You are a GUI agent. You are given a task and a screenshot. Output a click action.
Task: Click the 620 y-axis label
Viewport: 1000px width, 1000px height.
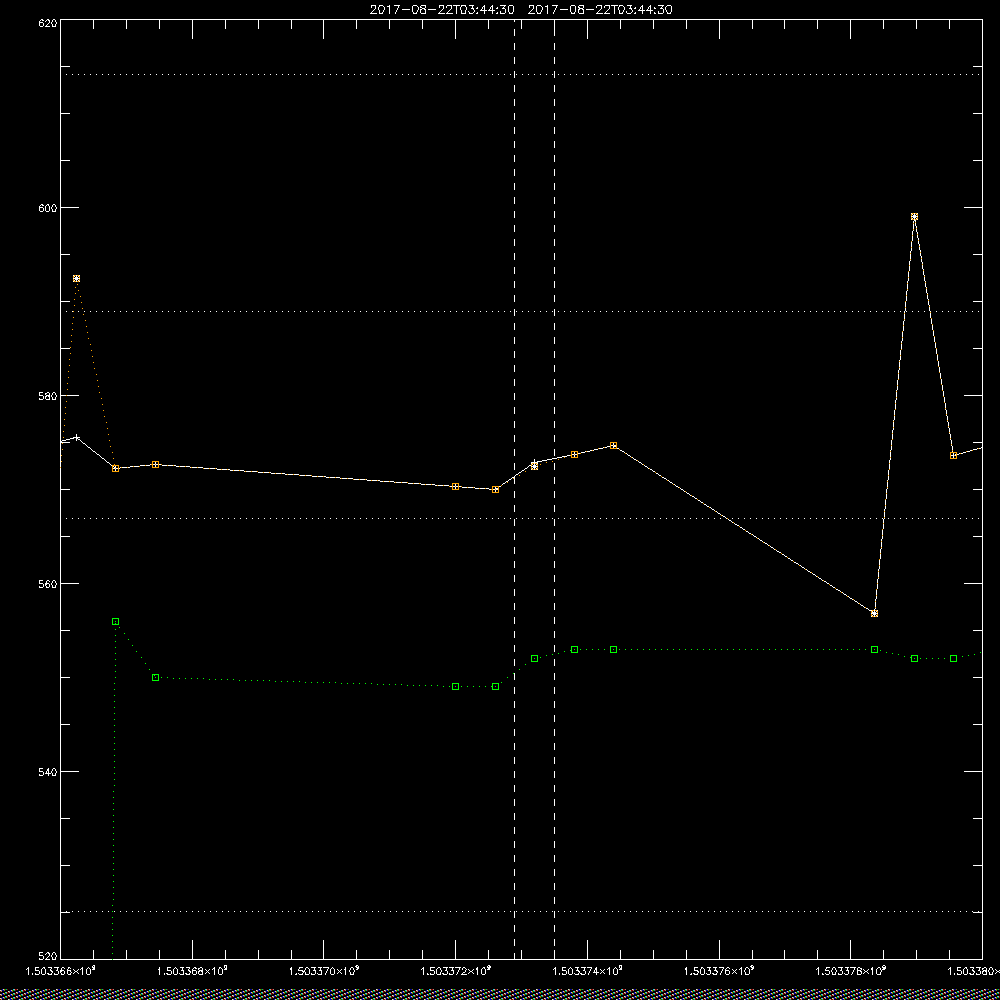pyautogui.click(x=48, y=22)
